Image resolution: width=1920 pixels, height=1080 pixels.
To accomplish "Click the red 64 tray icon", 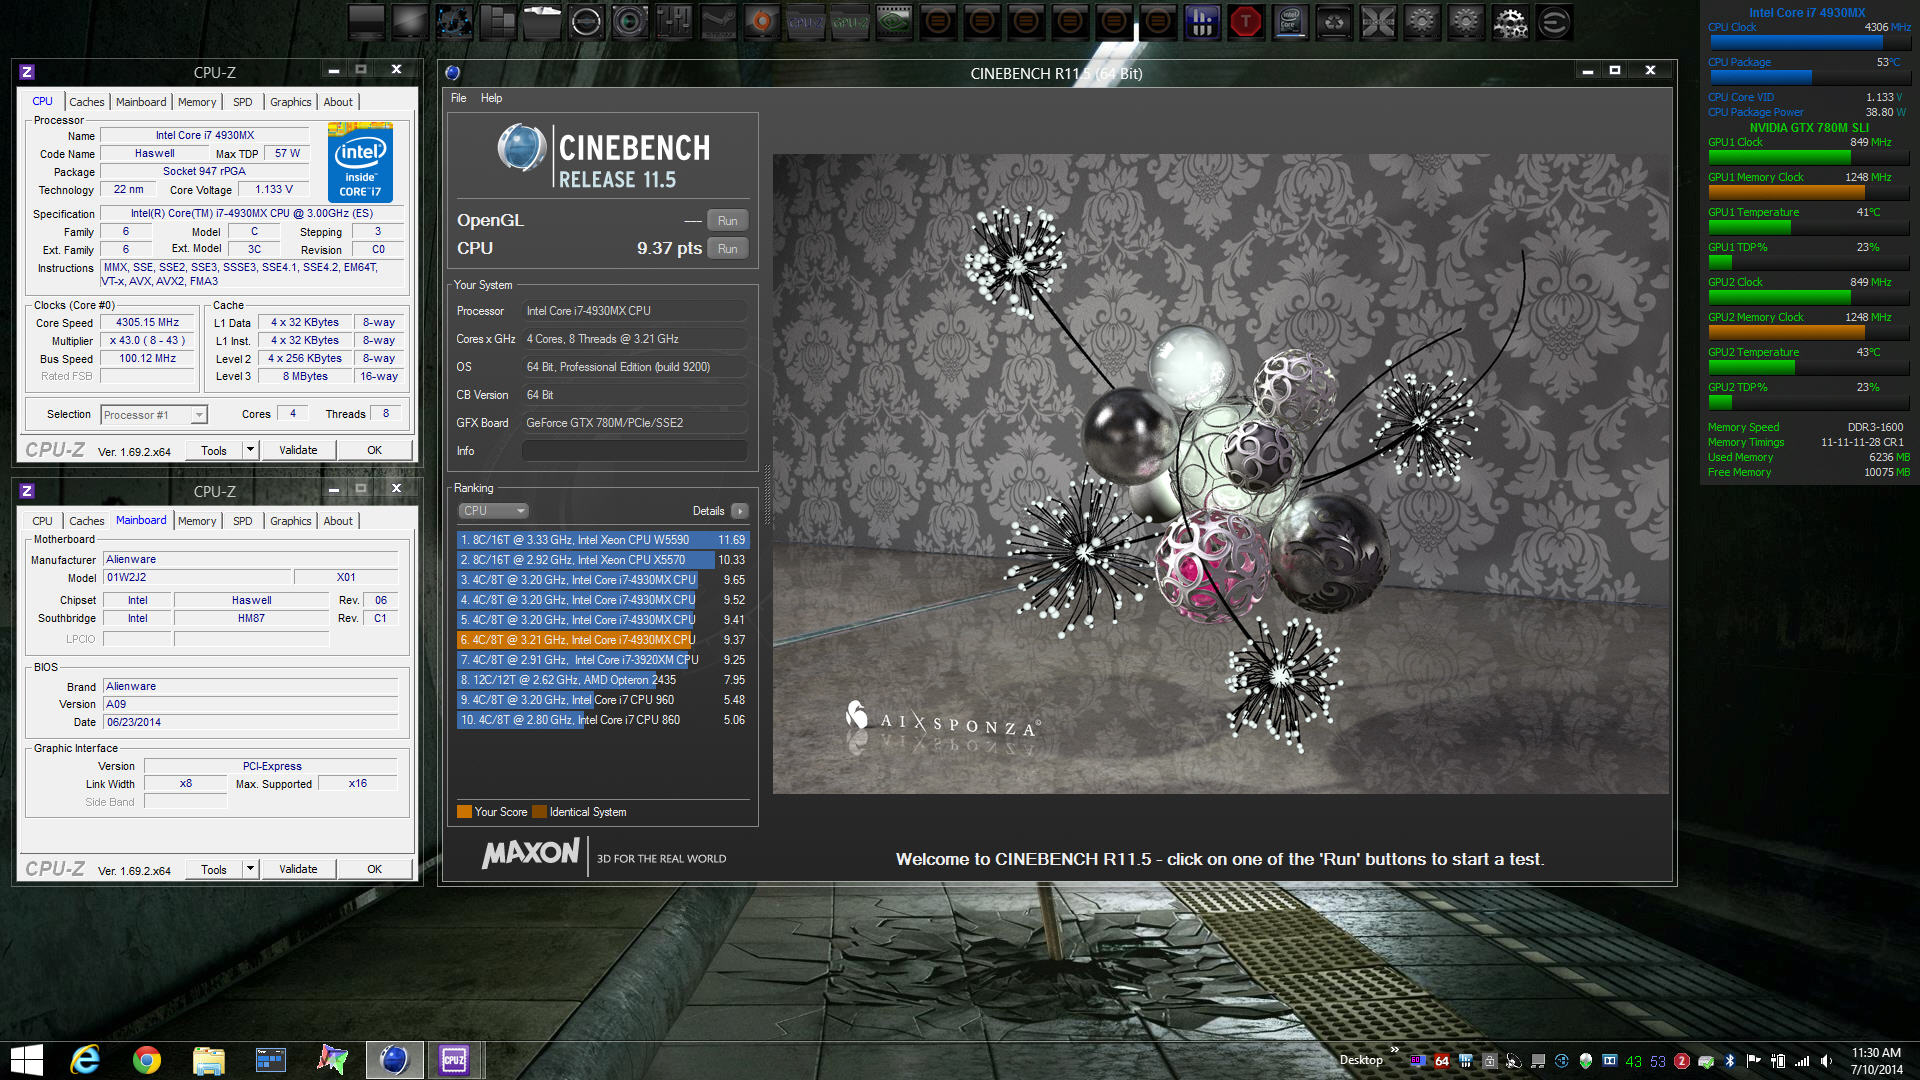I will tap(1441, 1061).
